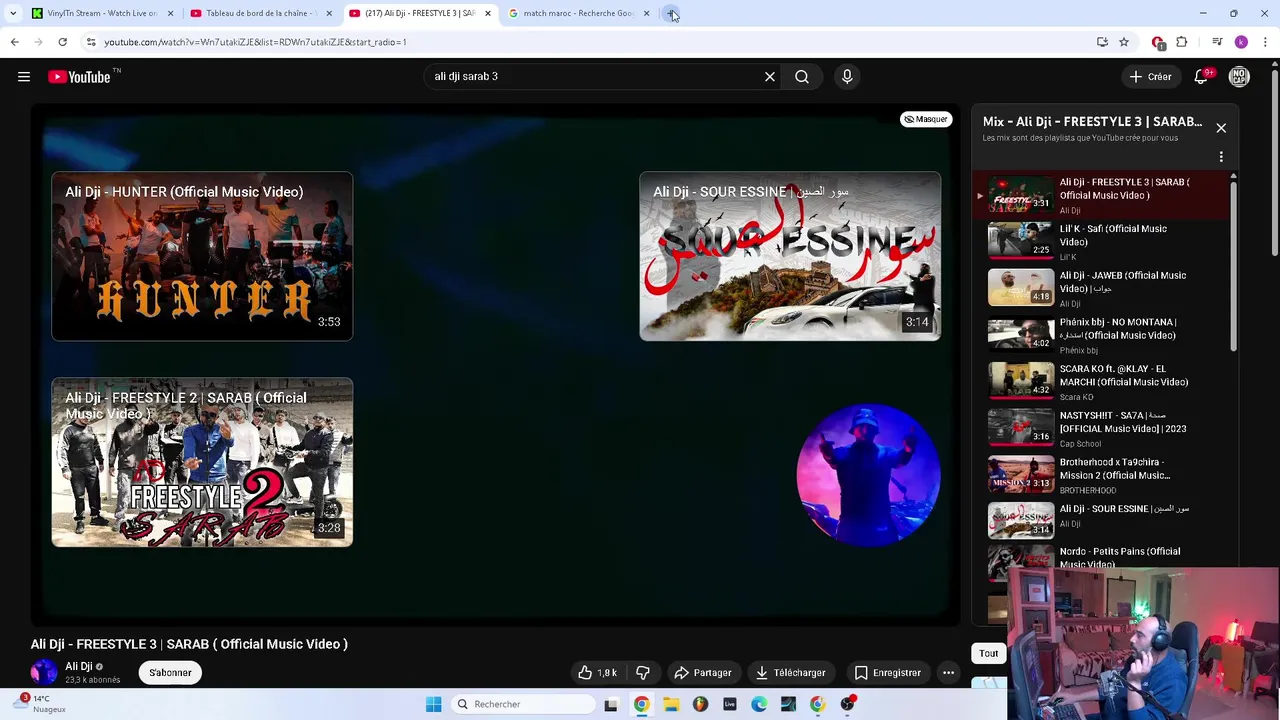Run search with the magnifier button

[x=802, y=77]
